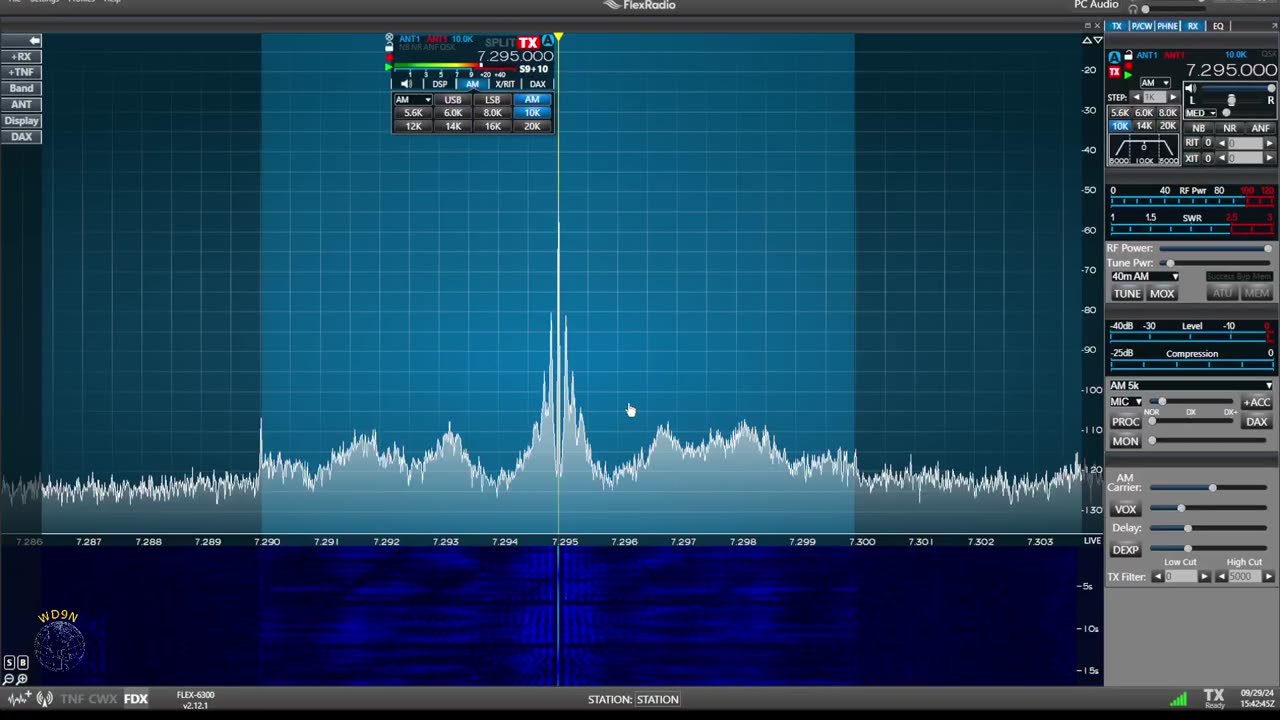The image size is (1280, 720).
Task: Open the RX panel AM mode dropdown
Action: (1154, 83)
